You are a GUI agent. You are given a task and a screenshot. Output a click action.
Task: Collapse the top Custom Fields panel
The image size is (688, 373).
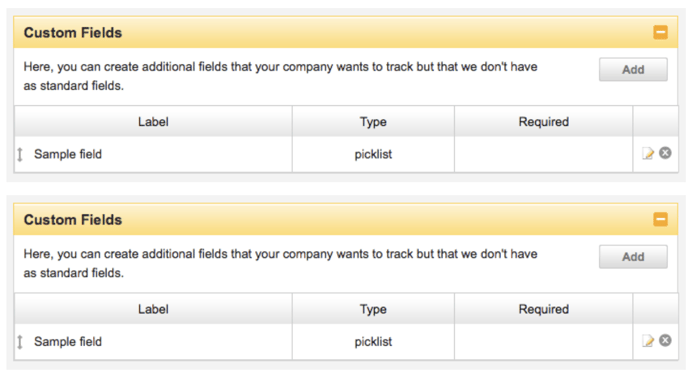click(x=660, y=32)
